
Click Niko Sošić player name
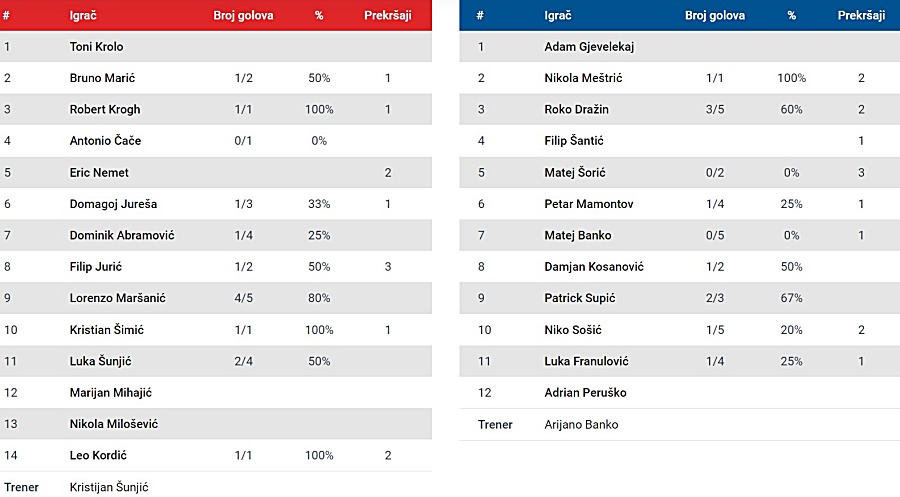point(573,329)
